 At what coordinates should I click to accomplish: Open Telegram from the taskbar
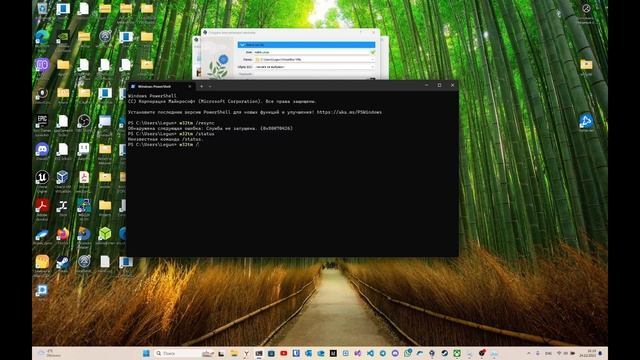[x=383, y=353]
